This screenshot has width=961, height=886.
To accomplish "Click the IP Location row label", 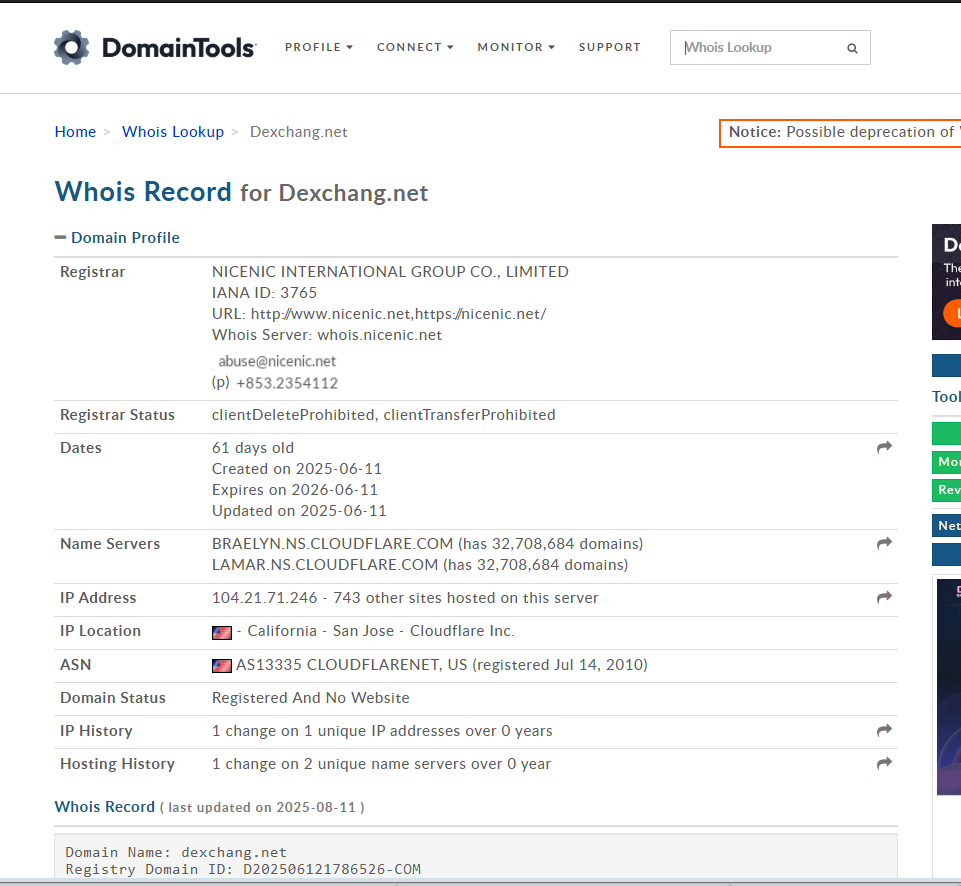I will click(x=101, y=630).
